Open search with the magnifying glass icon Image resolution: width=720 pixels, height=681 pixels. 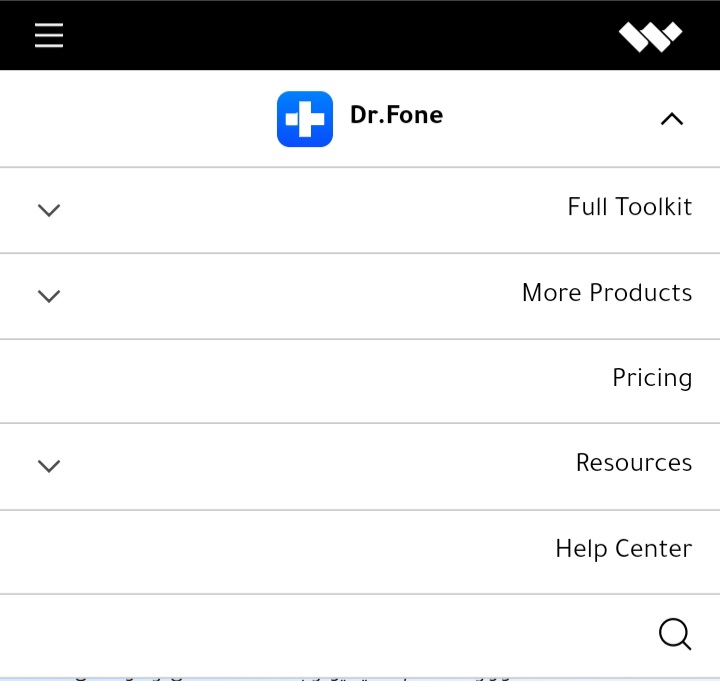click(x=675, y=634)
